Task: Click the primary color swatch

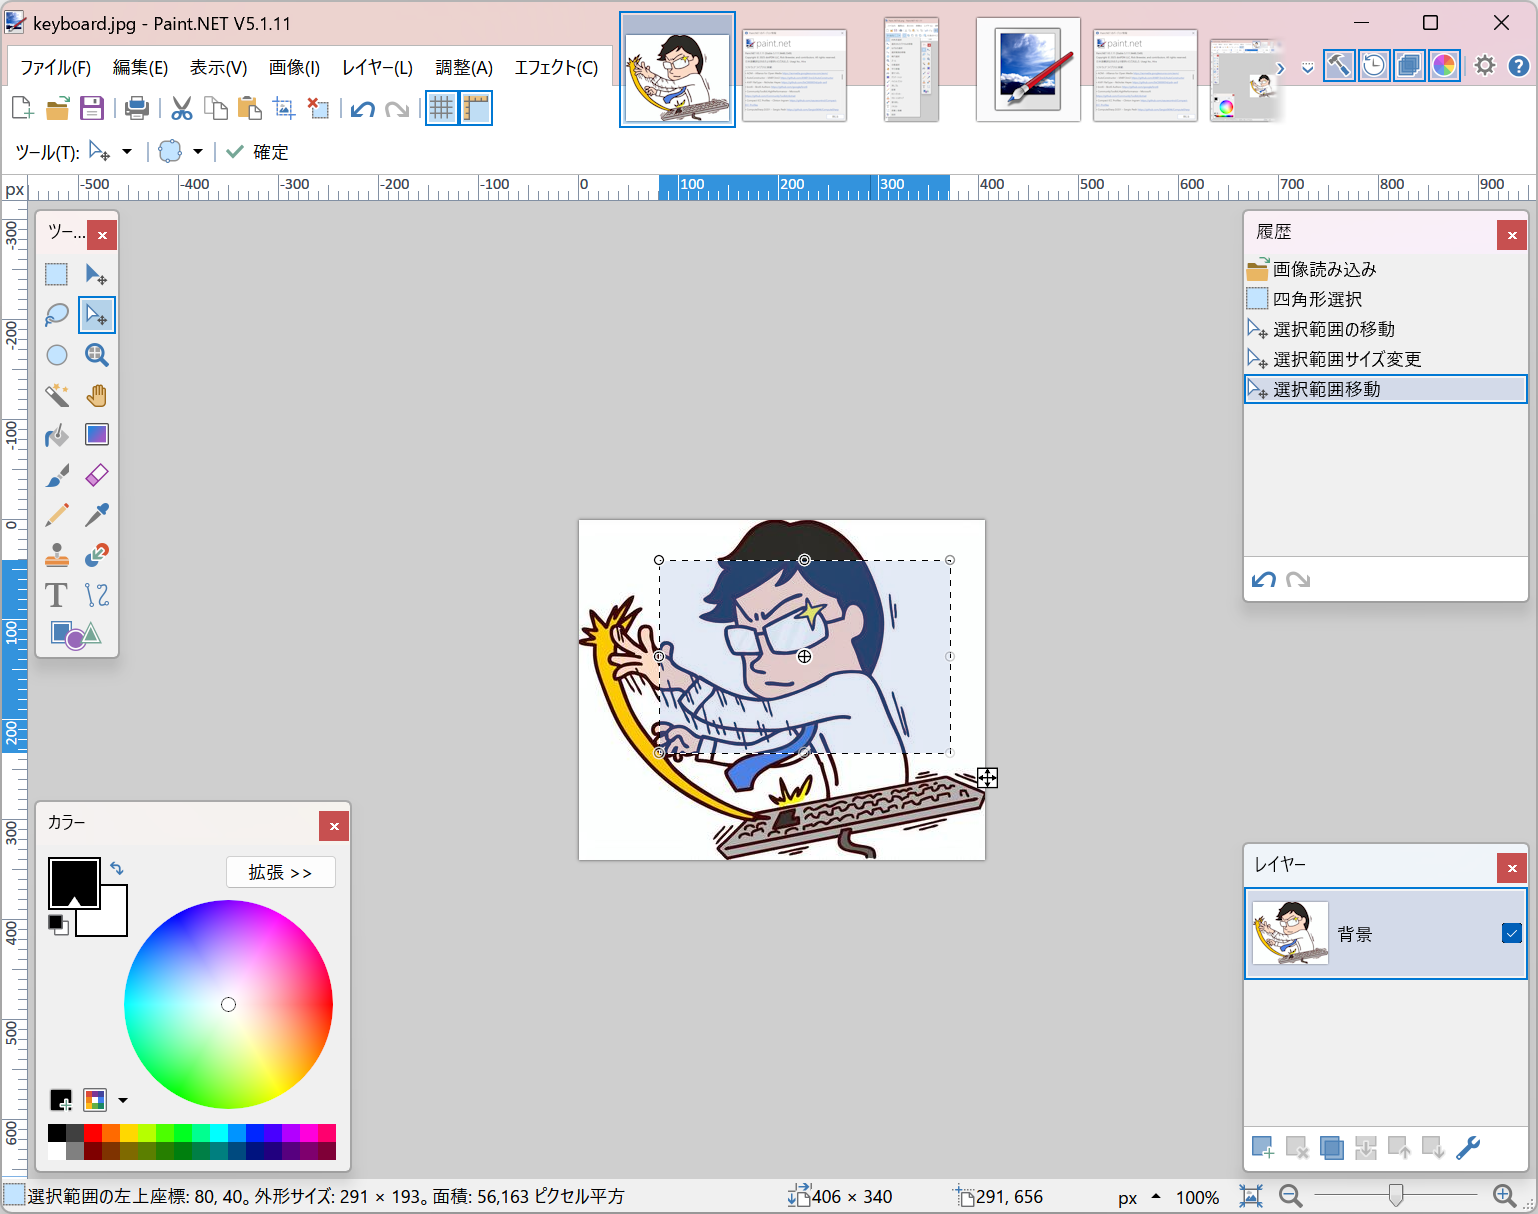Action: coord(74,882)
